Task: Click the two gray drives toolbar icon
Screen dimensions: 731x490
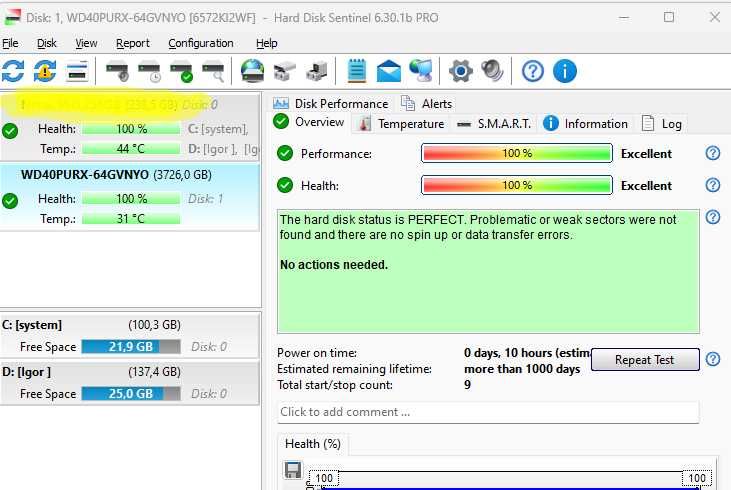Action: 284,71
